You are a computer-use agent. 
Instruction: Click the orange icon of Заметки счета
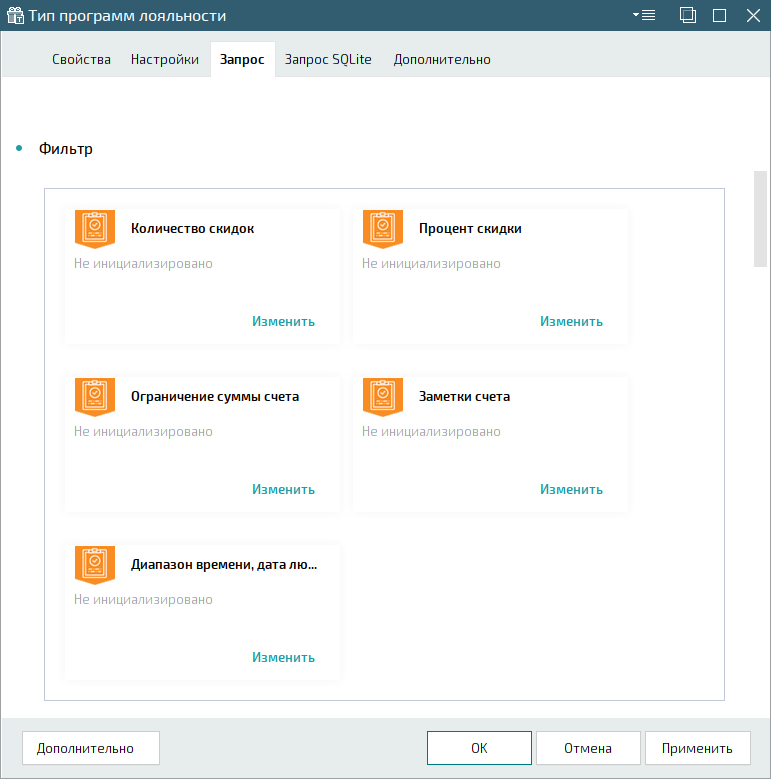coord(383,396)
